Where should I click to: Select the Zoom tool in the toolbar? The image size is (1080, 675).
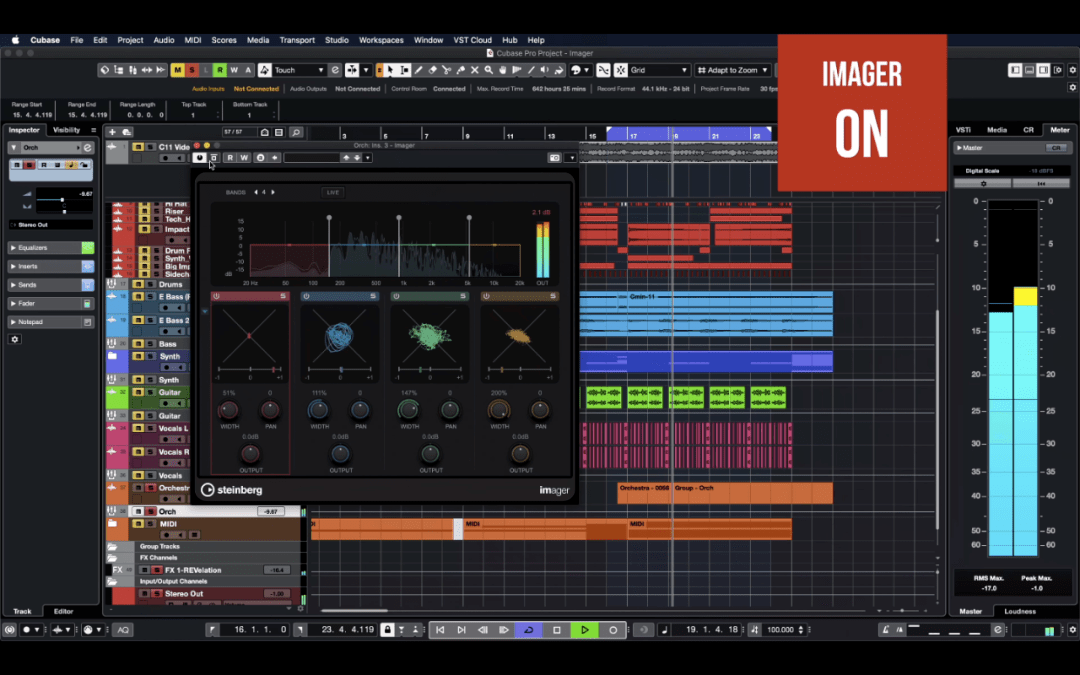(x=489, y=70)
